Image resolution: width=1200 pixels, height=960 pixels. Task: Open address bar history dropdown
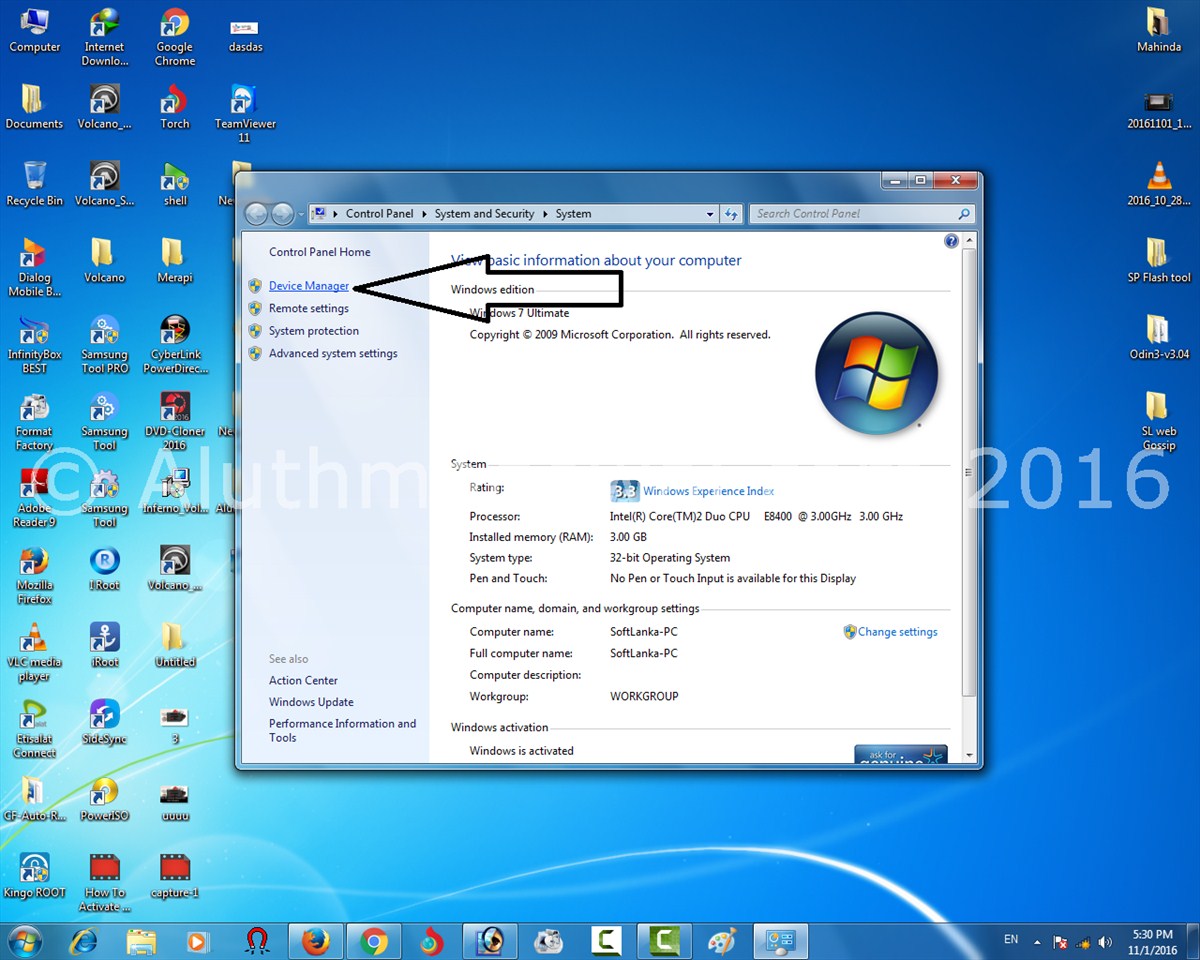pos(710,214)
